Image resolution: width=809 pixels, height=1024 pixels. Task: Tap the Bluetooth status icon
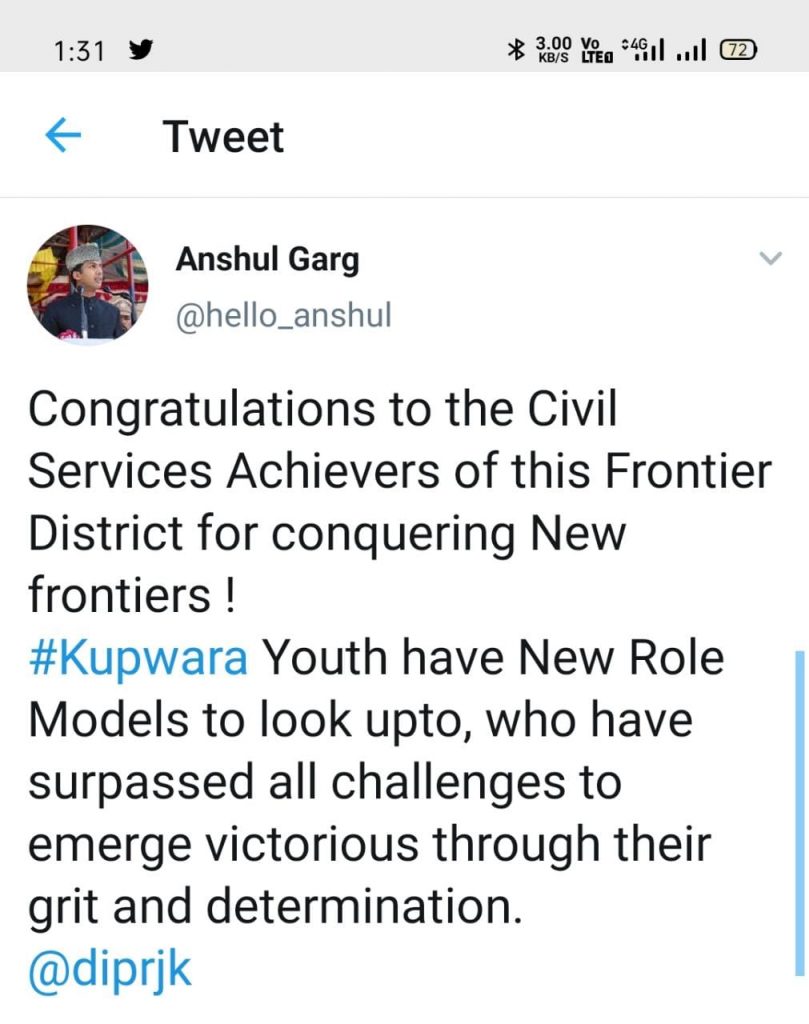click(x=517, y=49)
